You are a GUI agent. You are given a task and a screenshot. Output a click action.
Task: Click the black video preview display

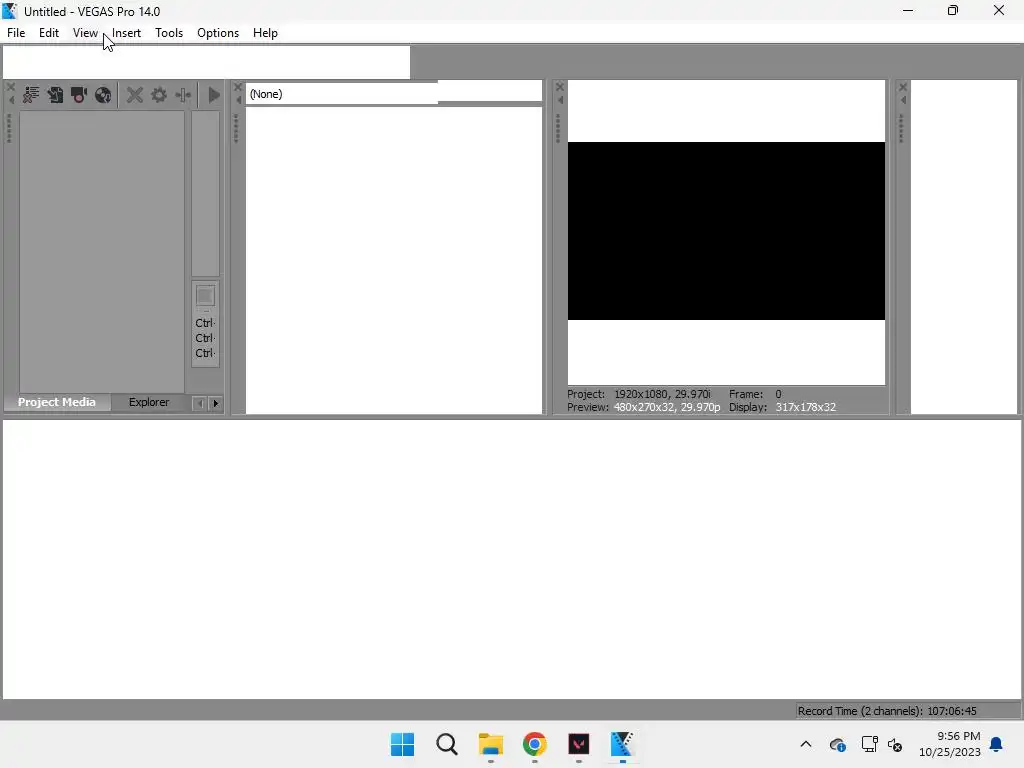(x=726, y=231)
